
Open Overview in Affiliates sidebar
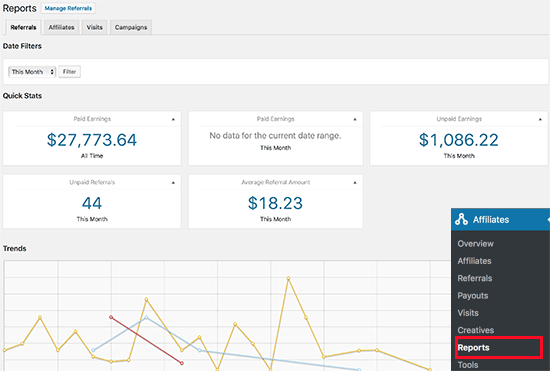(475, 243)
